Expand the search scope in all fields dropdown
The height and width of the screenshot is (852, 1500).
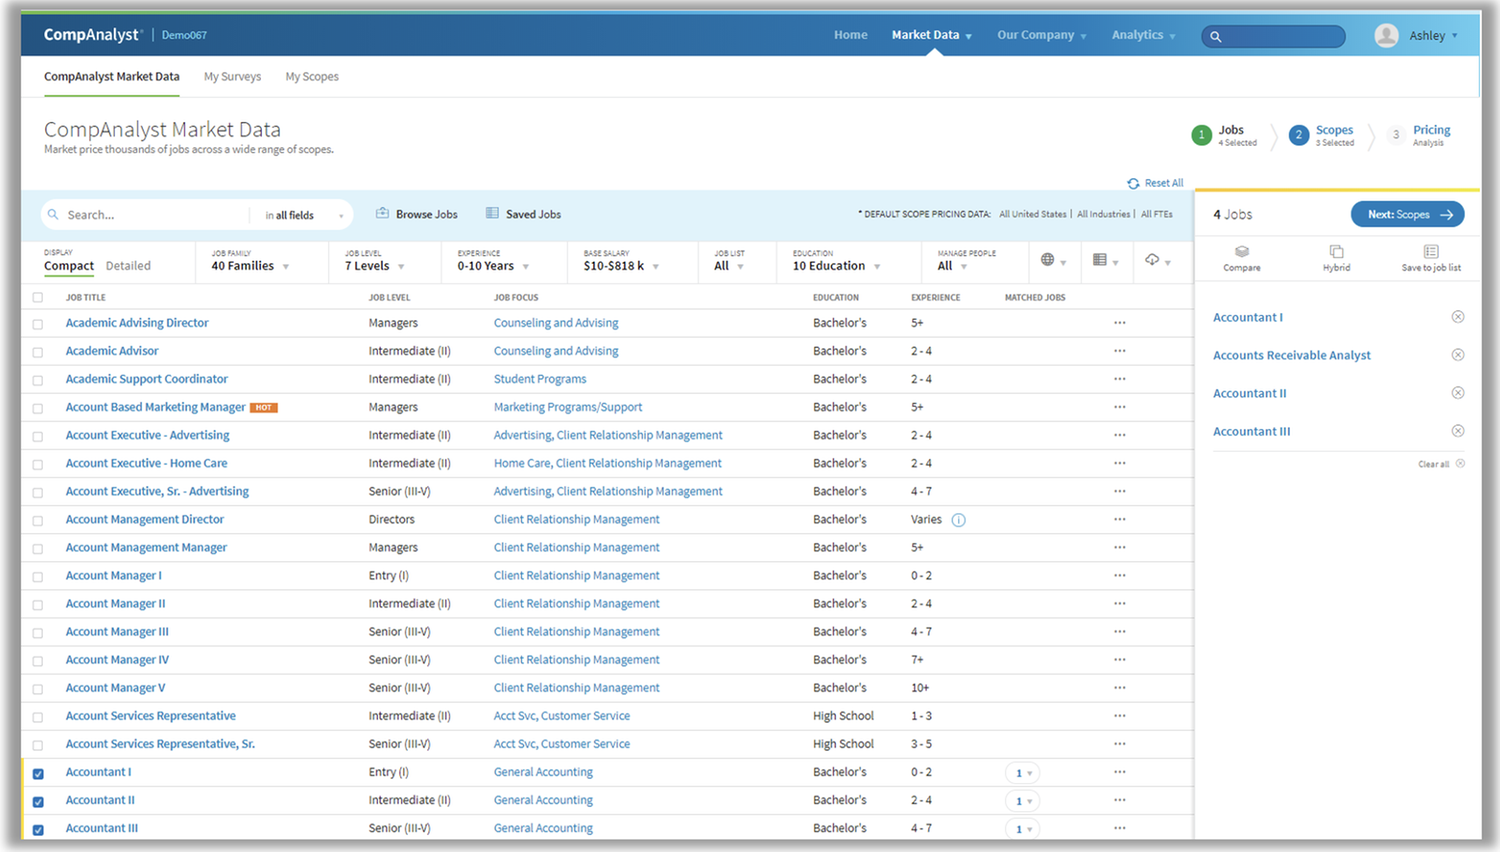(304, 215)
